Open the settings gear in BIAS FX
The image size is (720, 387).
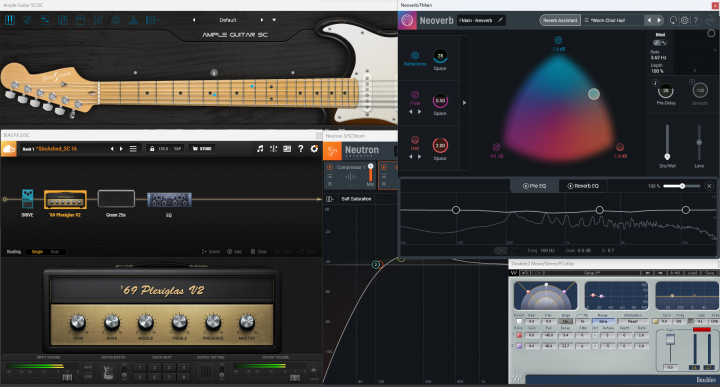click(x=314, y=149)
